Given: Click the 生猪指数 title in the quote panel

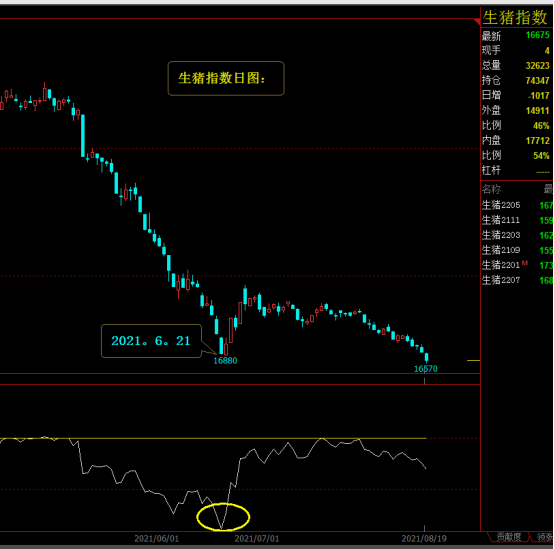Looking at the screenshot, I should 515,18.
